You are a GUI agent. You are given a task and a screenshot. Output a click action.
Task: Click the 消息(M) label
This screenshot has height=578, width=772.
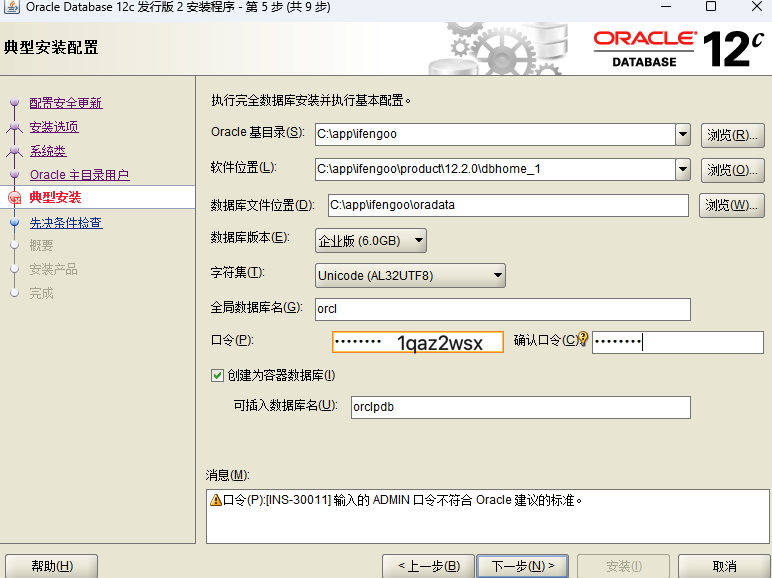point(228,475)
